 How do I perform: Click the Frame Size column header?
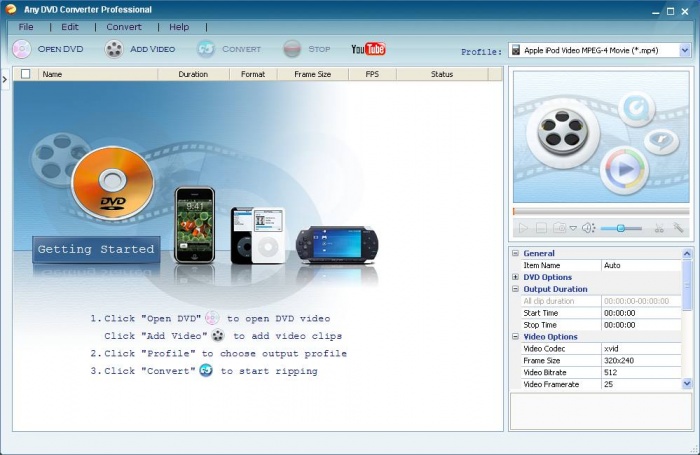click(312, 74)
